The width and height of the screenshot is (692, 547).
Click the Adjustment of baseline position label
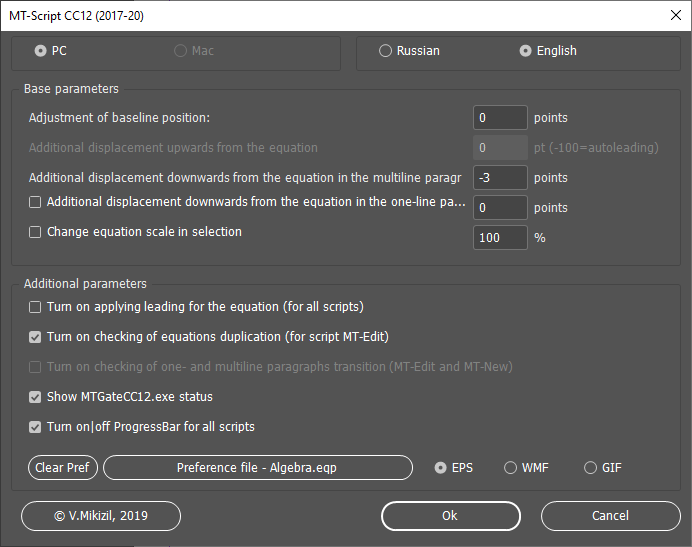(119, 118)
